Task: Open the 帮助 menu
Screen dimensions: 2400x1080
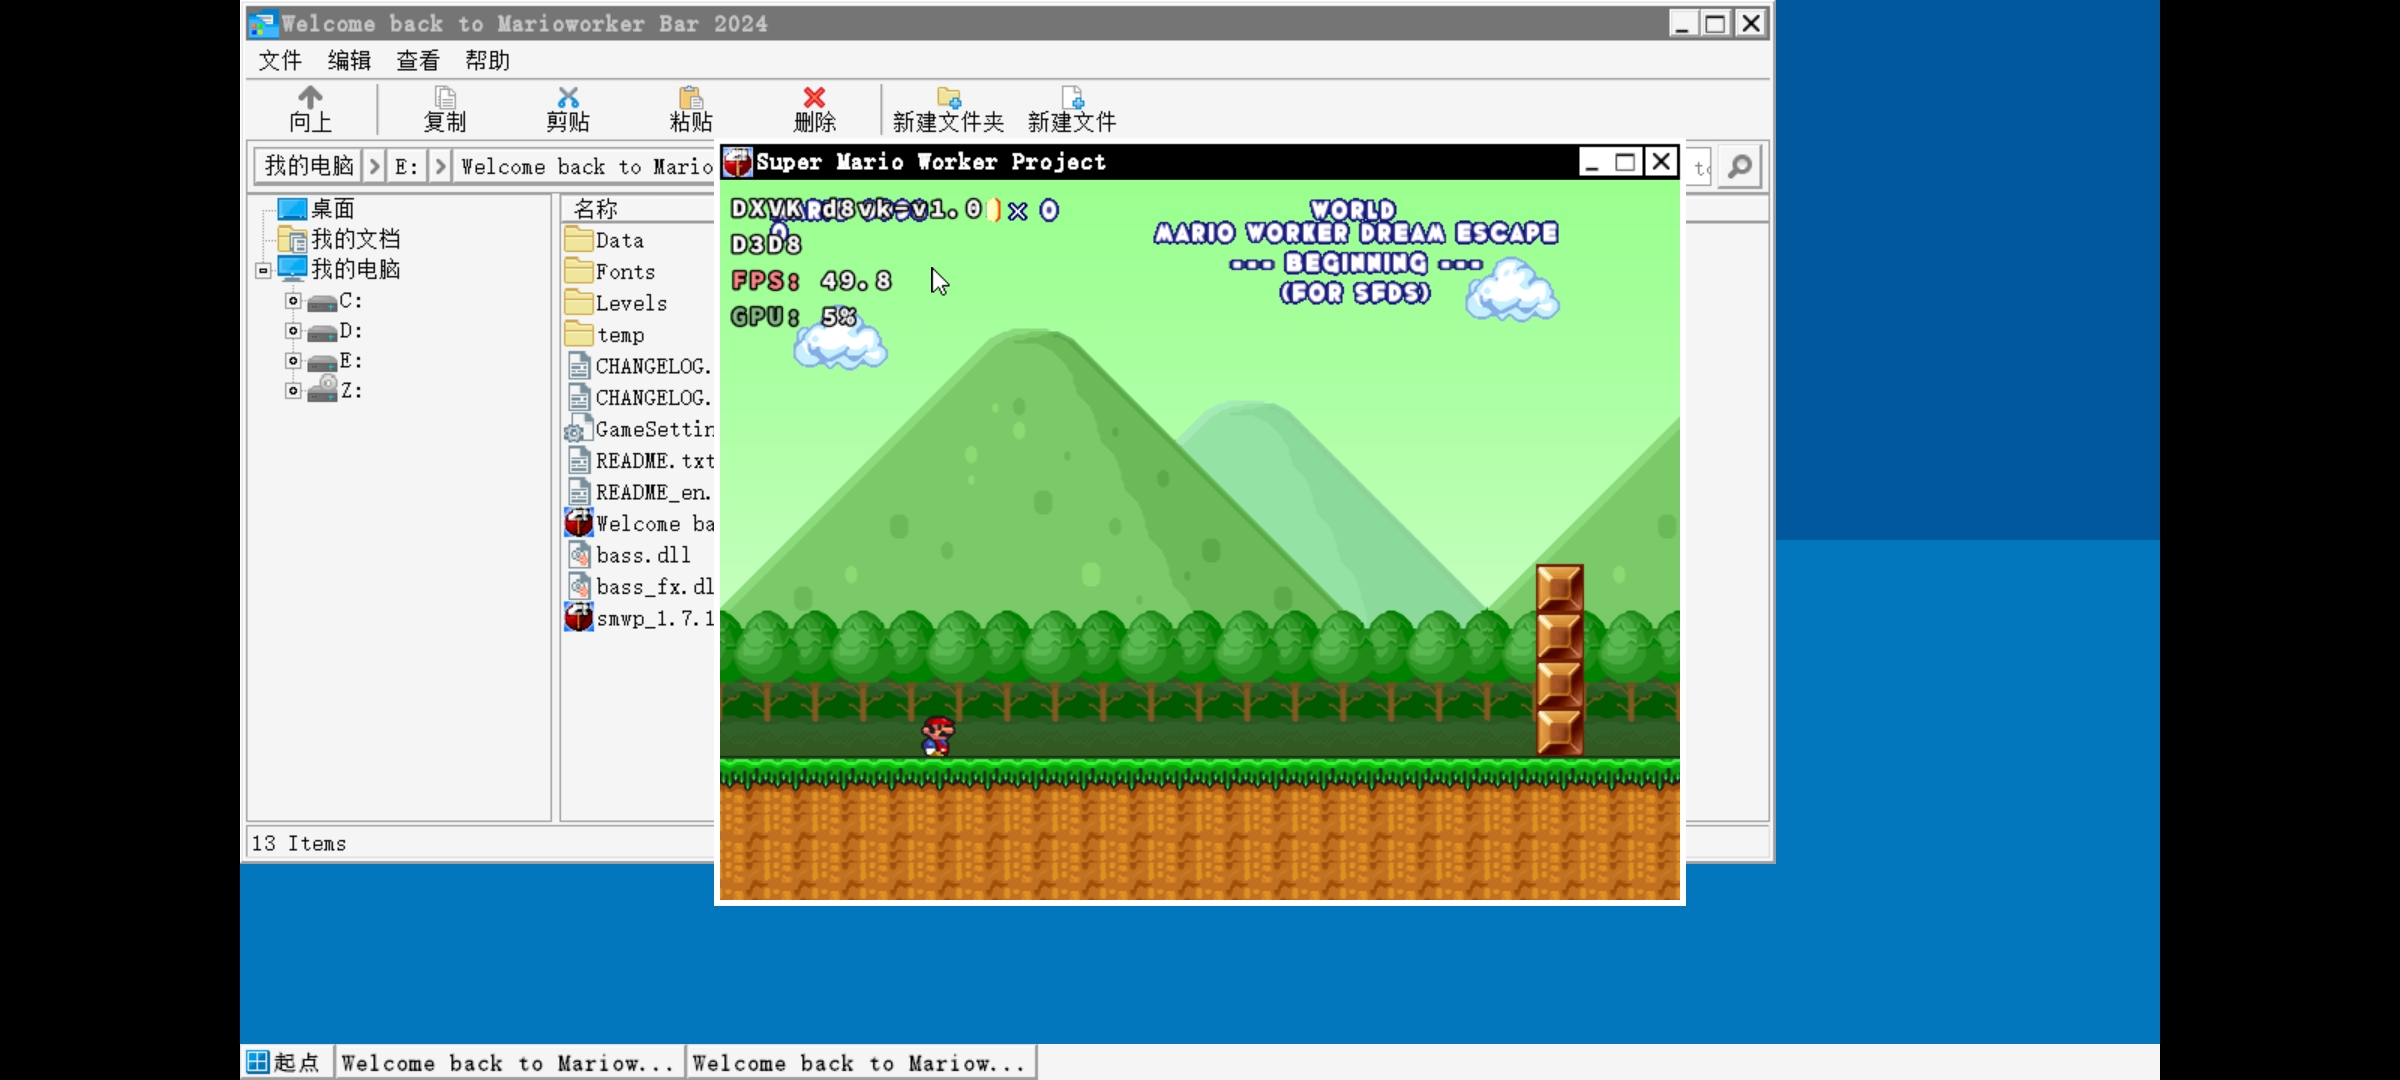Action: pyautogui.click(x=487, y=60)
